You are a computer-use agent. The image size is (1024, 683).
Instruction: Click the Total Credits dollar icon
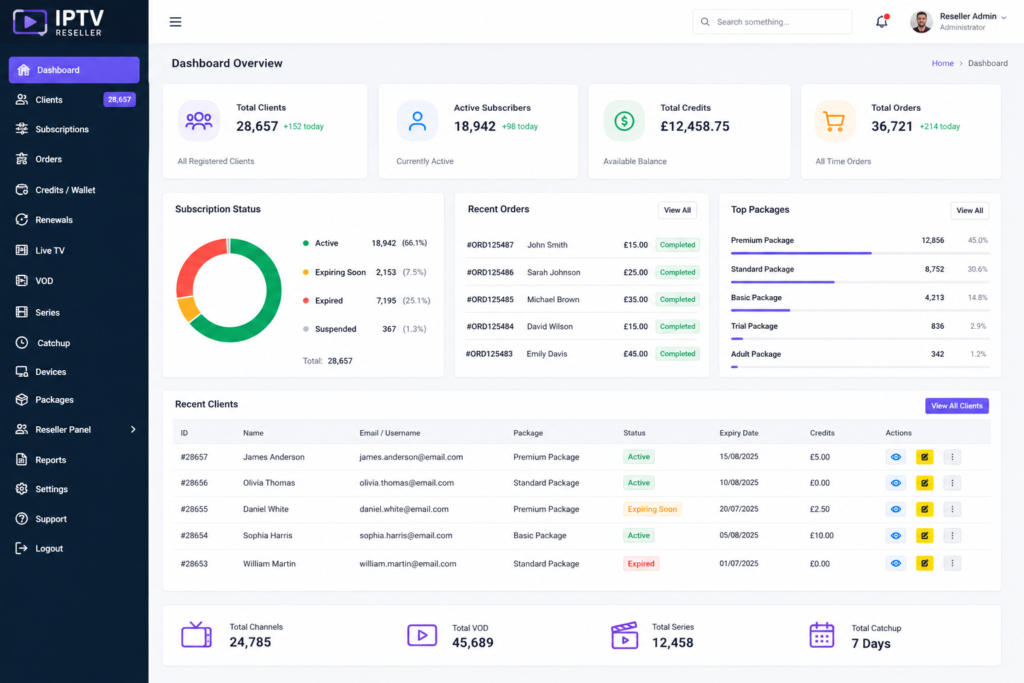click(x=624, y=121)
